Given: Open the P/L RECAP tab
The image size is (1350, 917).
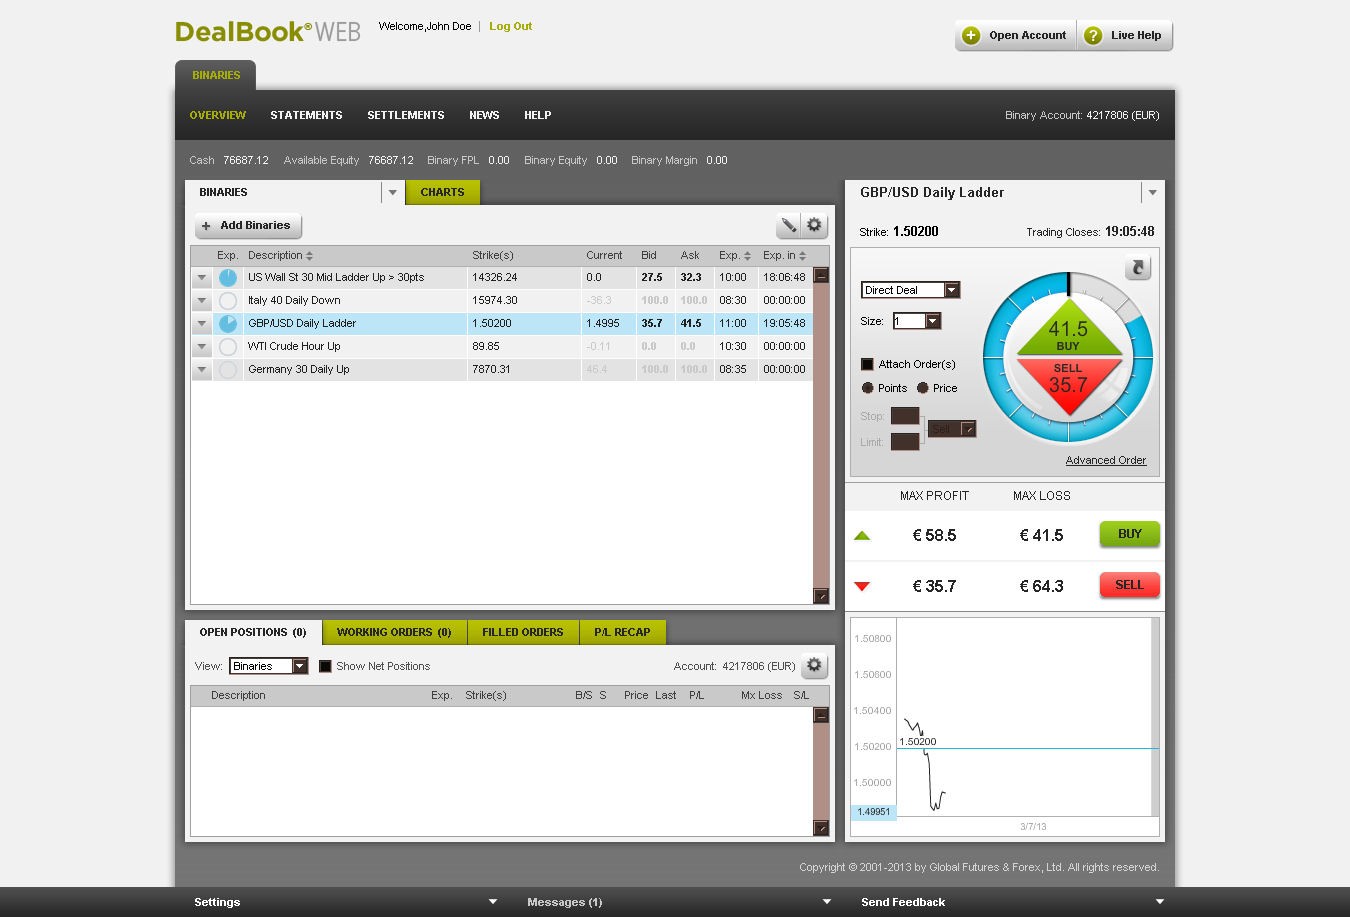Looking at the screenshot, I should pyautogui.click(x=622, y=632).
